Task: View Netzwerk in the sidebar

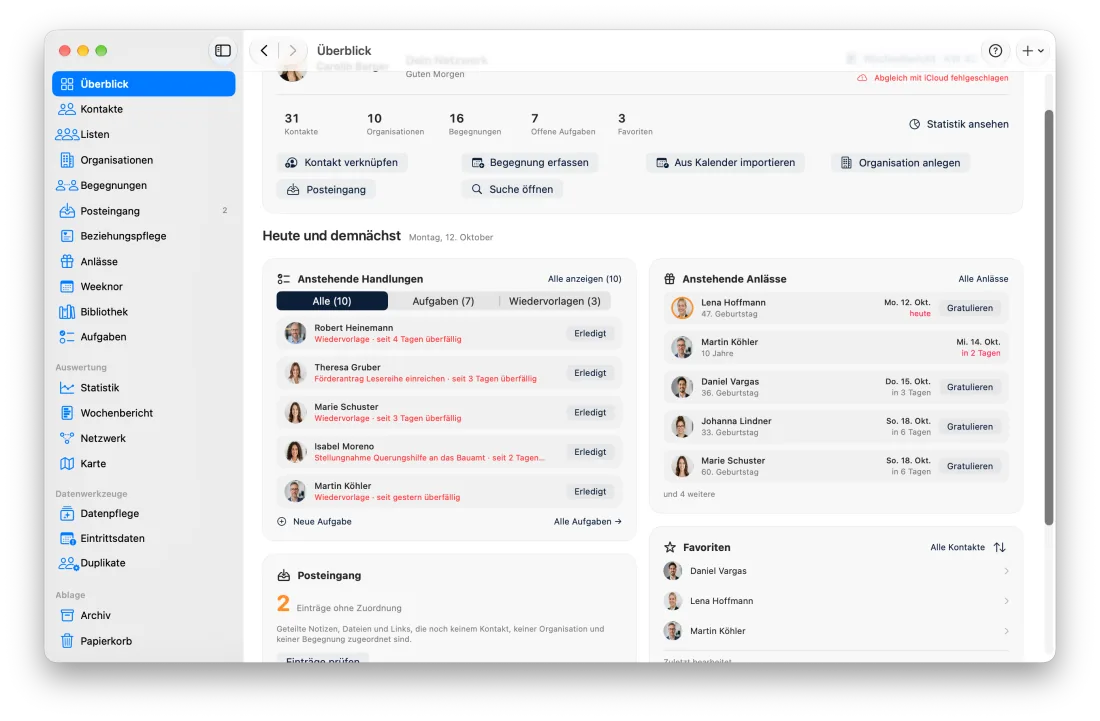Action: click(144, 438)
